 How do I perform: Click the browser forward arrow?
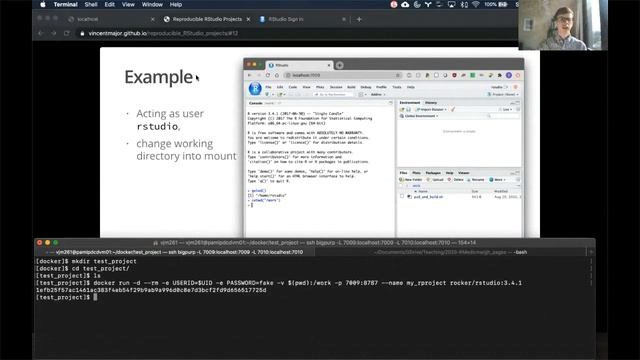53,33
